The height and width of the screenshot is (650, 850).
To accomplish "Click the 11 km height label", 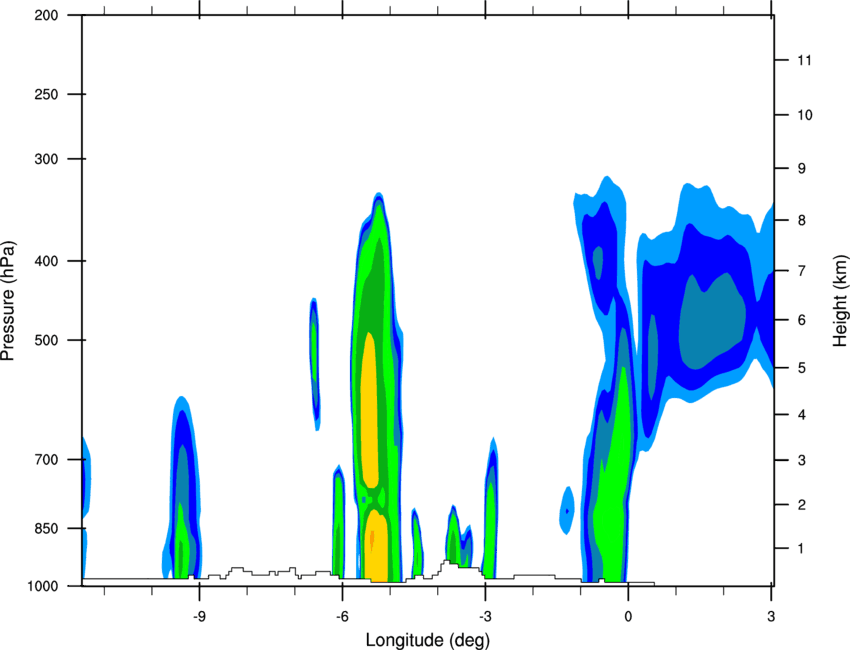I will pyautogui.click(x=804, y=60).
